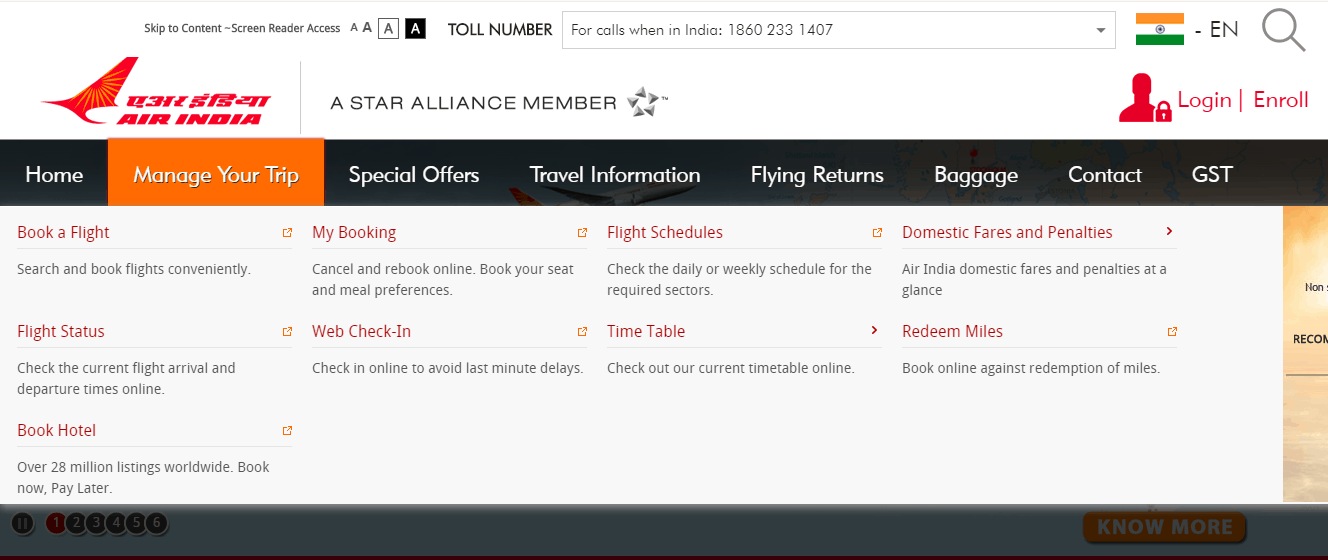Click the Star Alliance emblem icon
Image resolution: width=1328 pixels, height=560 pixels.
[x=644, y=102]
